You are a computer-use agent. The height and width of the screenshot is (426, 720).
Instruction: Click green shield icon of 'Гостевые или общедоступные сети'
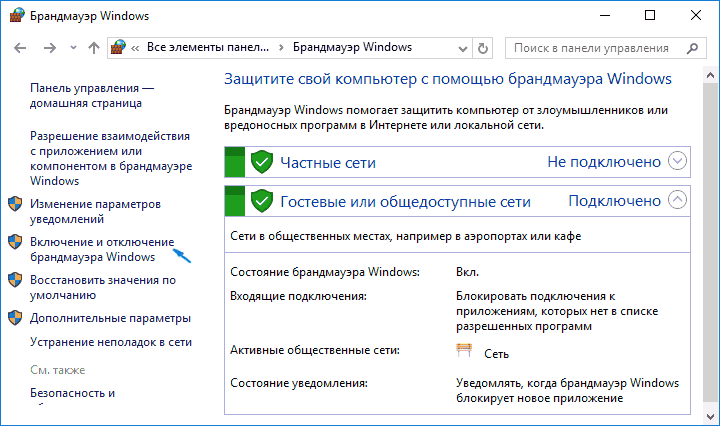click(262, 201)
